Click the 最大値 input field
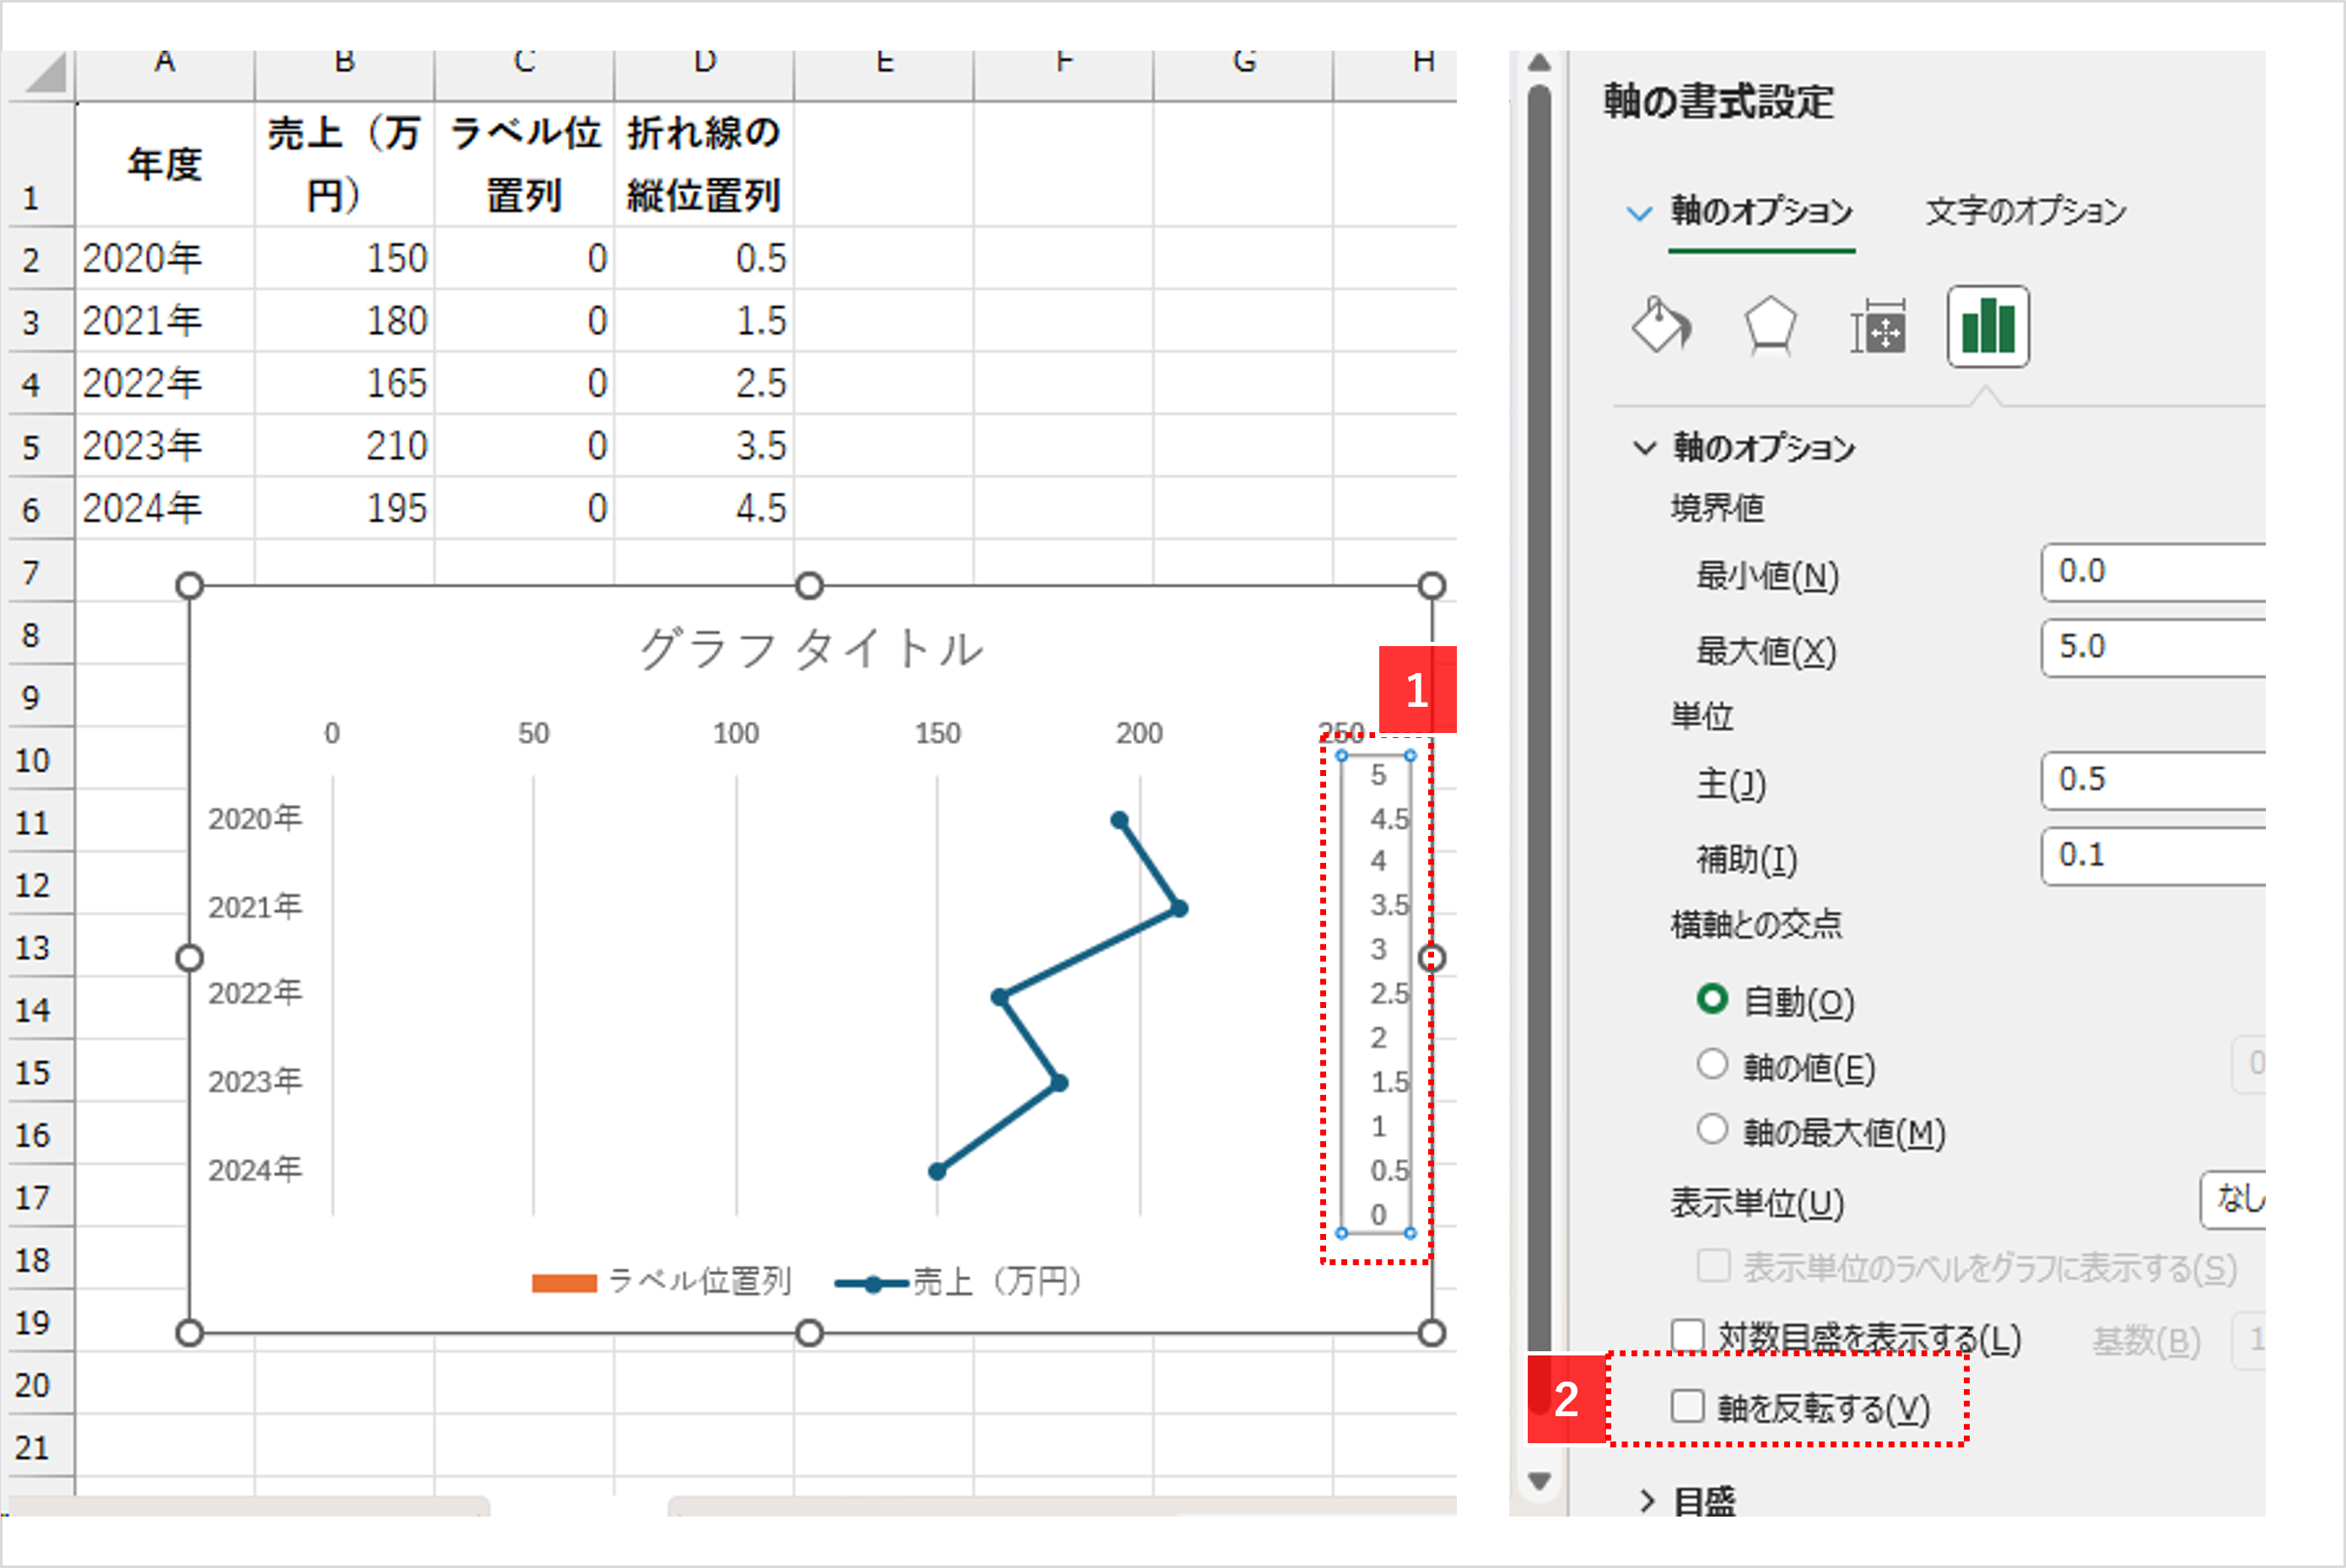The width and height of the screenshot is (2346, 1568). pos(2152,648)
